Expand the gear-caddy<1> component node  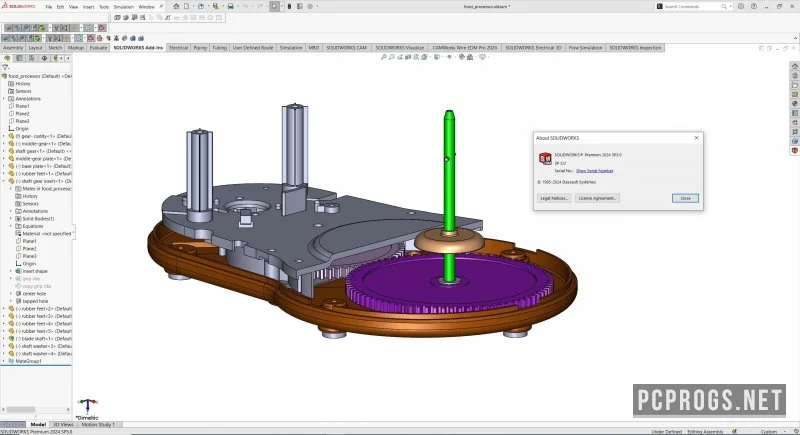4,136
